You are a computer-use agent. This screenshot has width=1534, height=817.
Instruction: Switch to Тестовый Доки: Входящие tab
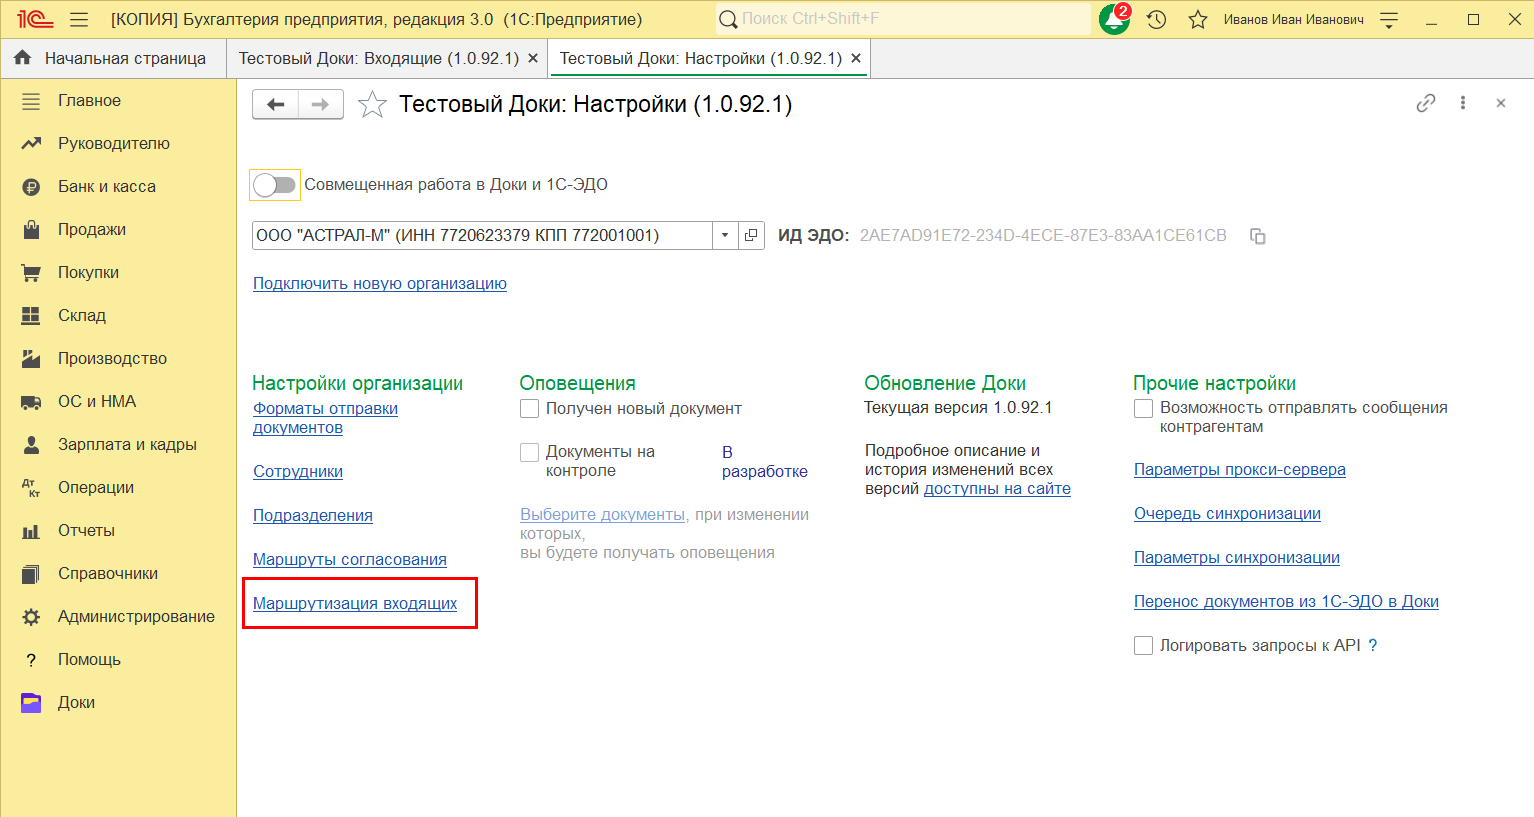pyautogui.click(x=379, y=58)
